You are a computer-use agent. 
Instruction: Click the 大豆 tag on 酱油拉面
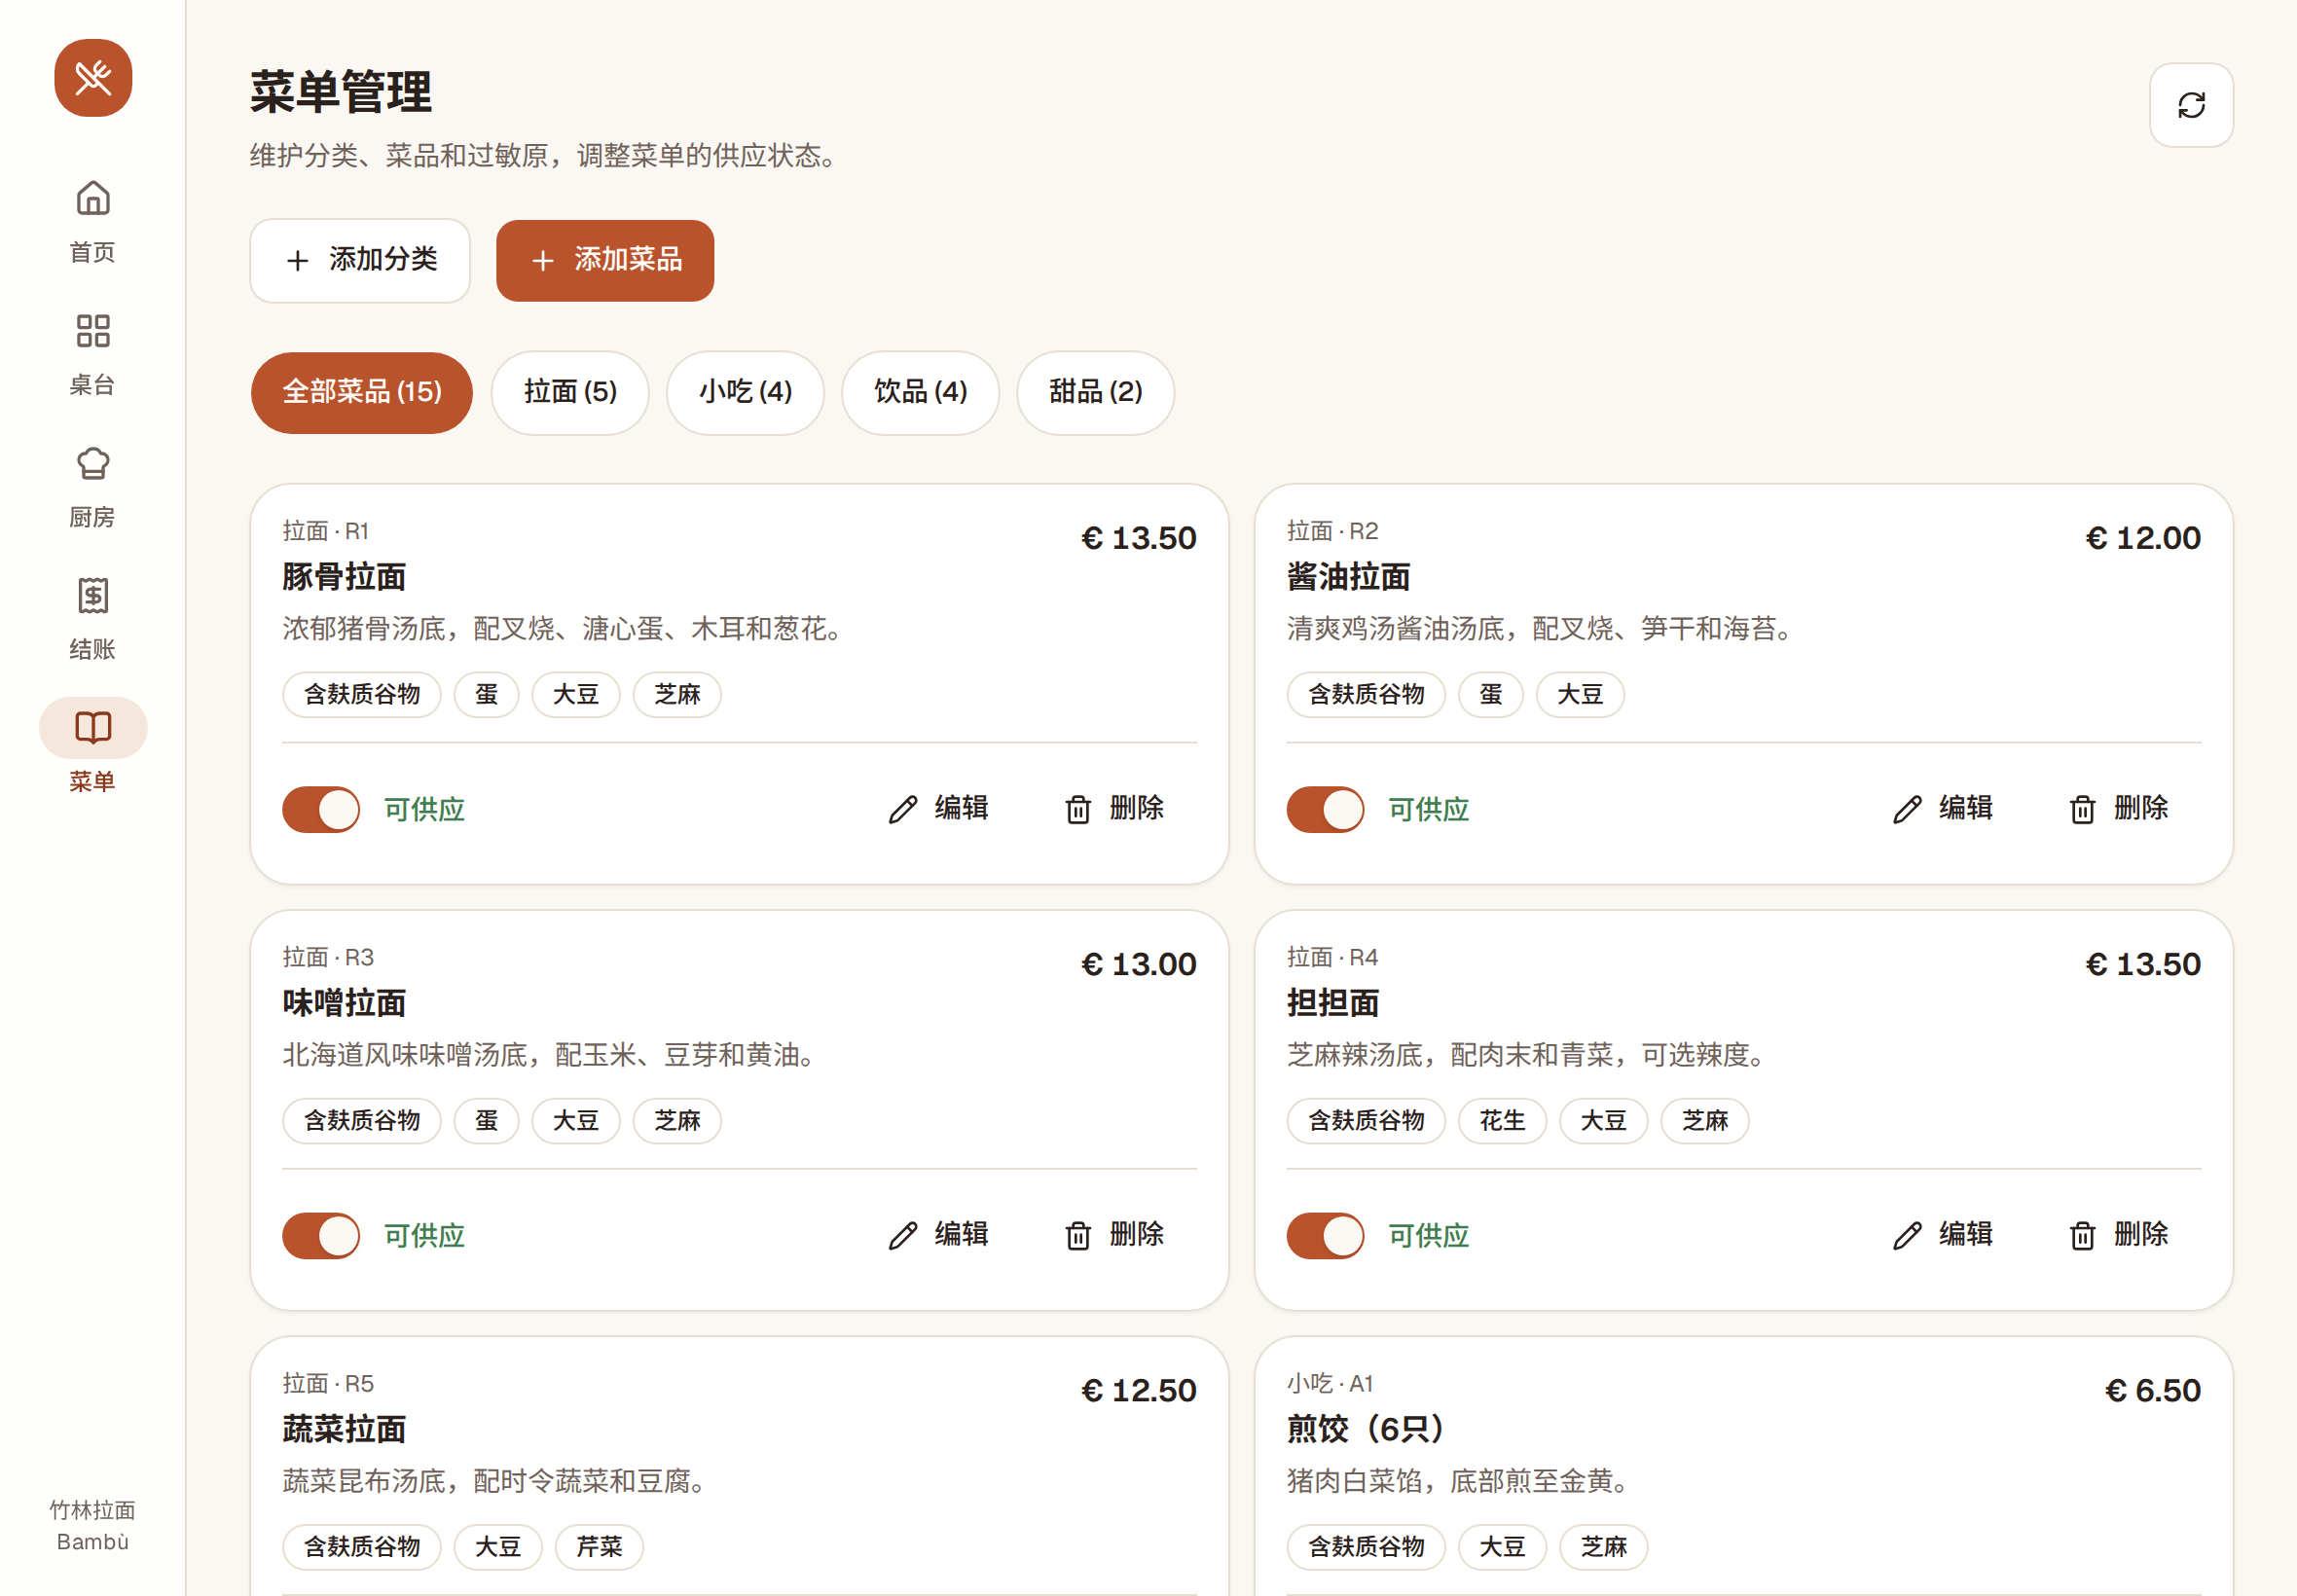coord(1580,694)
